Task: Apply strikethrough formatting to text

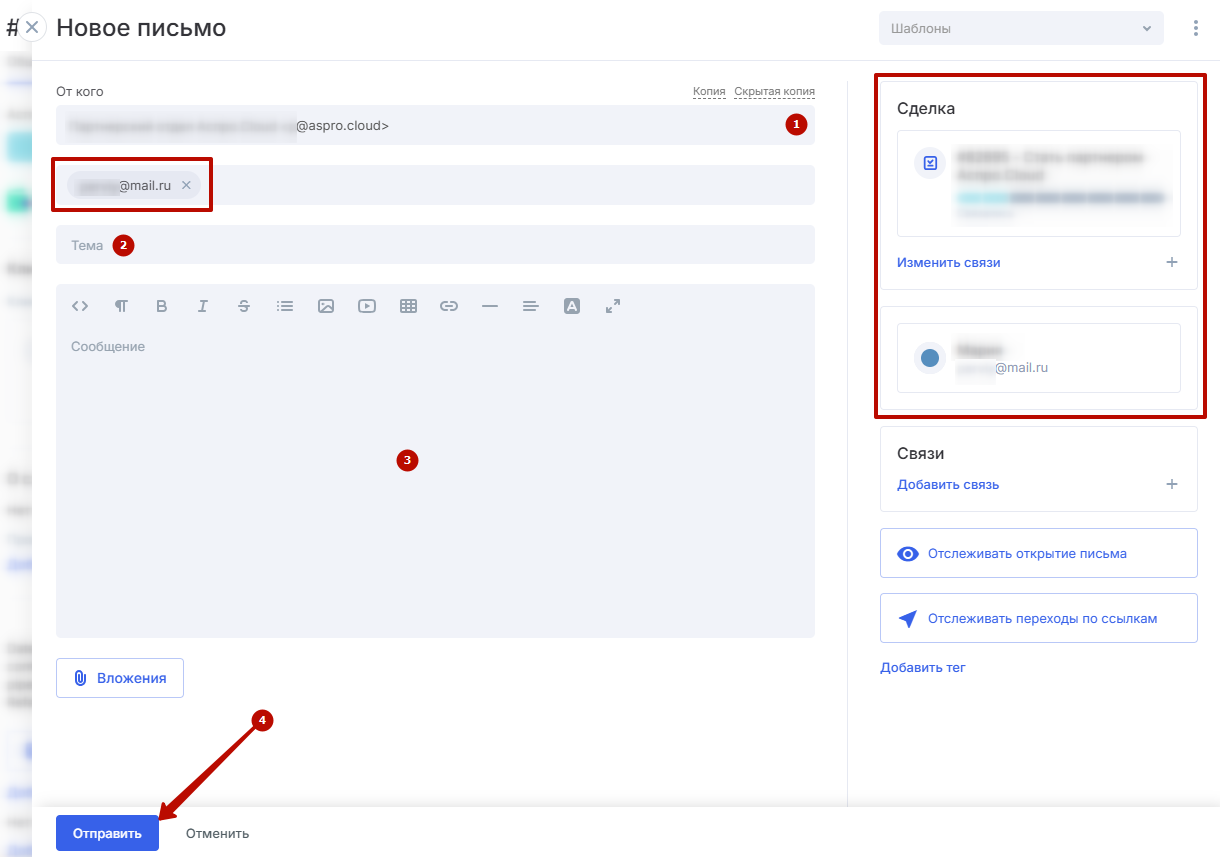Action: [244, 307]
